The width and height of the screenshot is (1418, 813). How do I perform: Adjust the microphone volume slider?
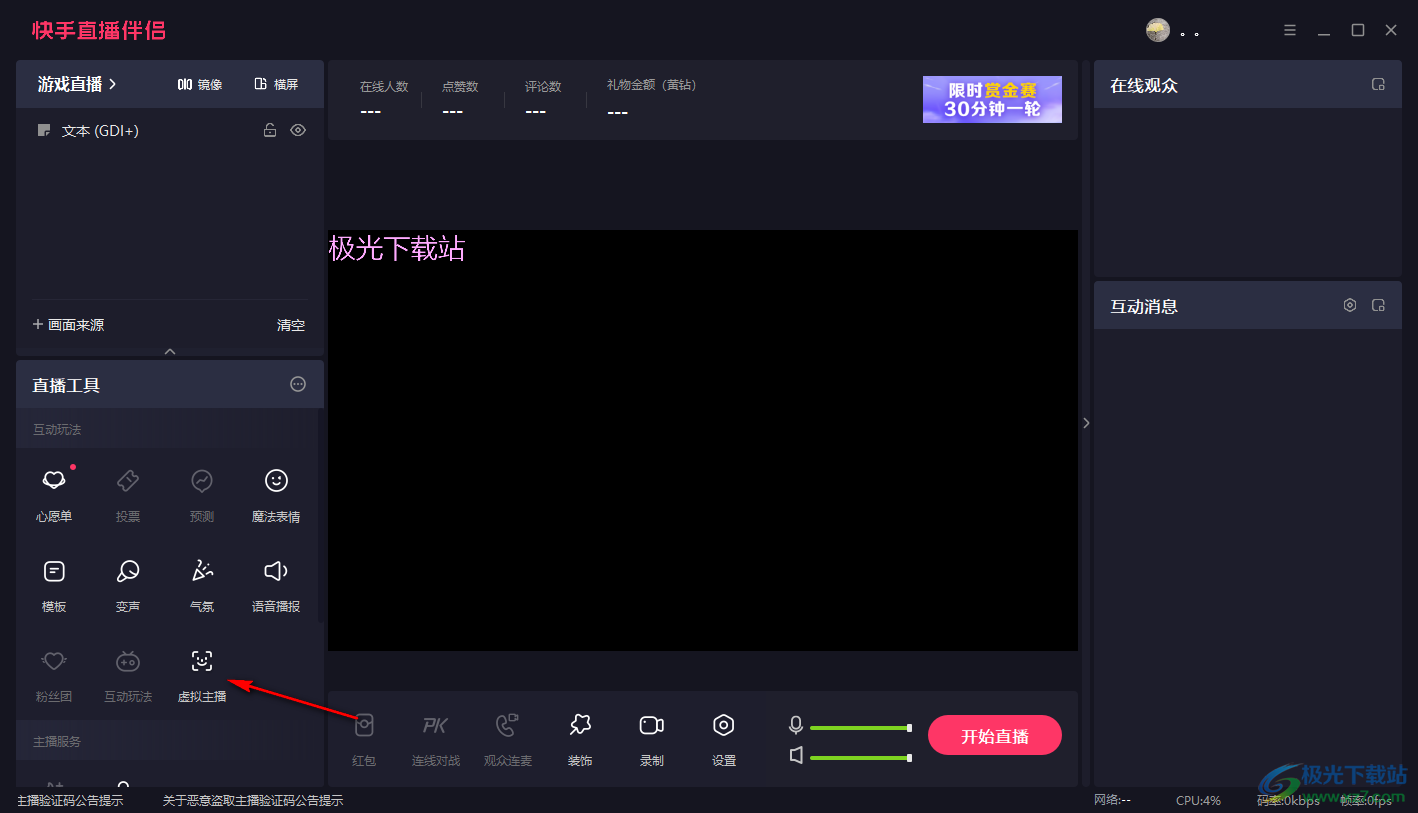[x=860, y=728]
